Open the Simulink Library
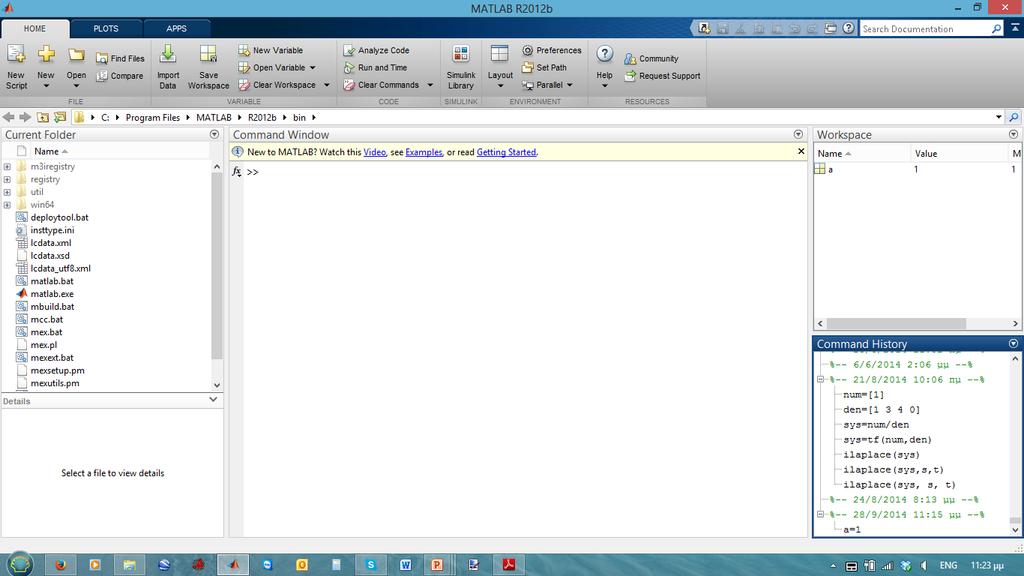 pos(460,67)
